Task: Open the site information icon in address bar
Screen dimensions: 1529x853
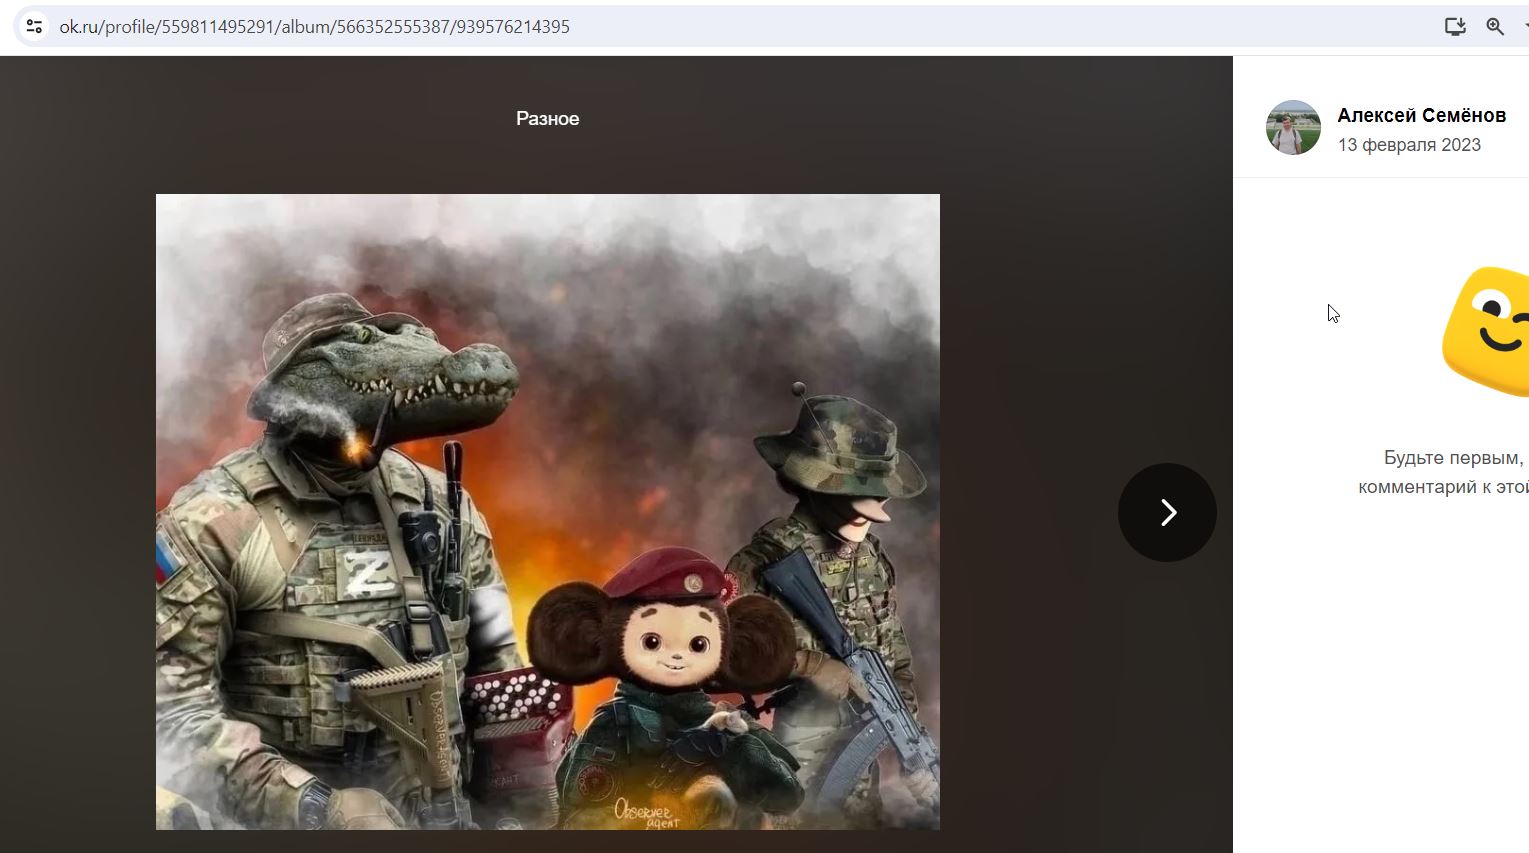Action: (x=34, y=27)
